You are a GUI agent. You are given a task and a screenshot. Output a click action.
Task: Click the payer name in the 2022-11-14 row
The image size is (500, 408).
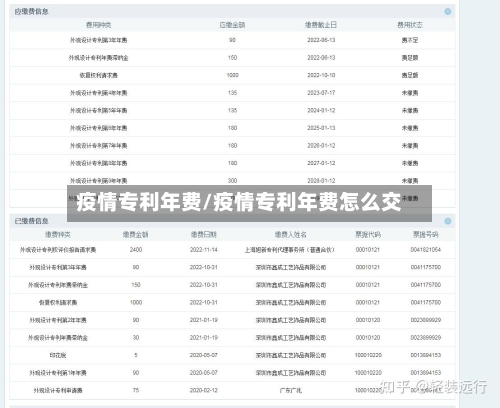[x=290, y=250]
